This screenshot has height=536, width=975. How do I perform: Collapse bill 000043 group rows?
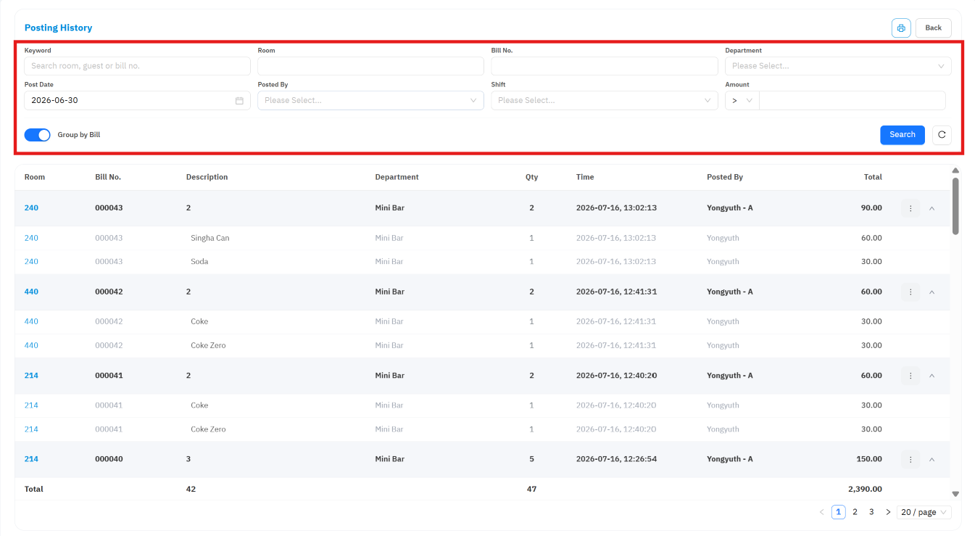[x=931, y=208]
